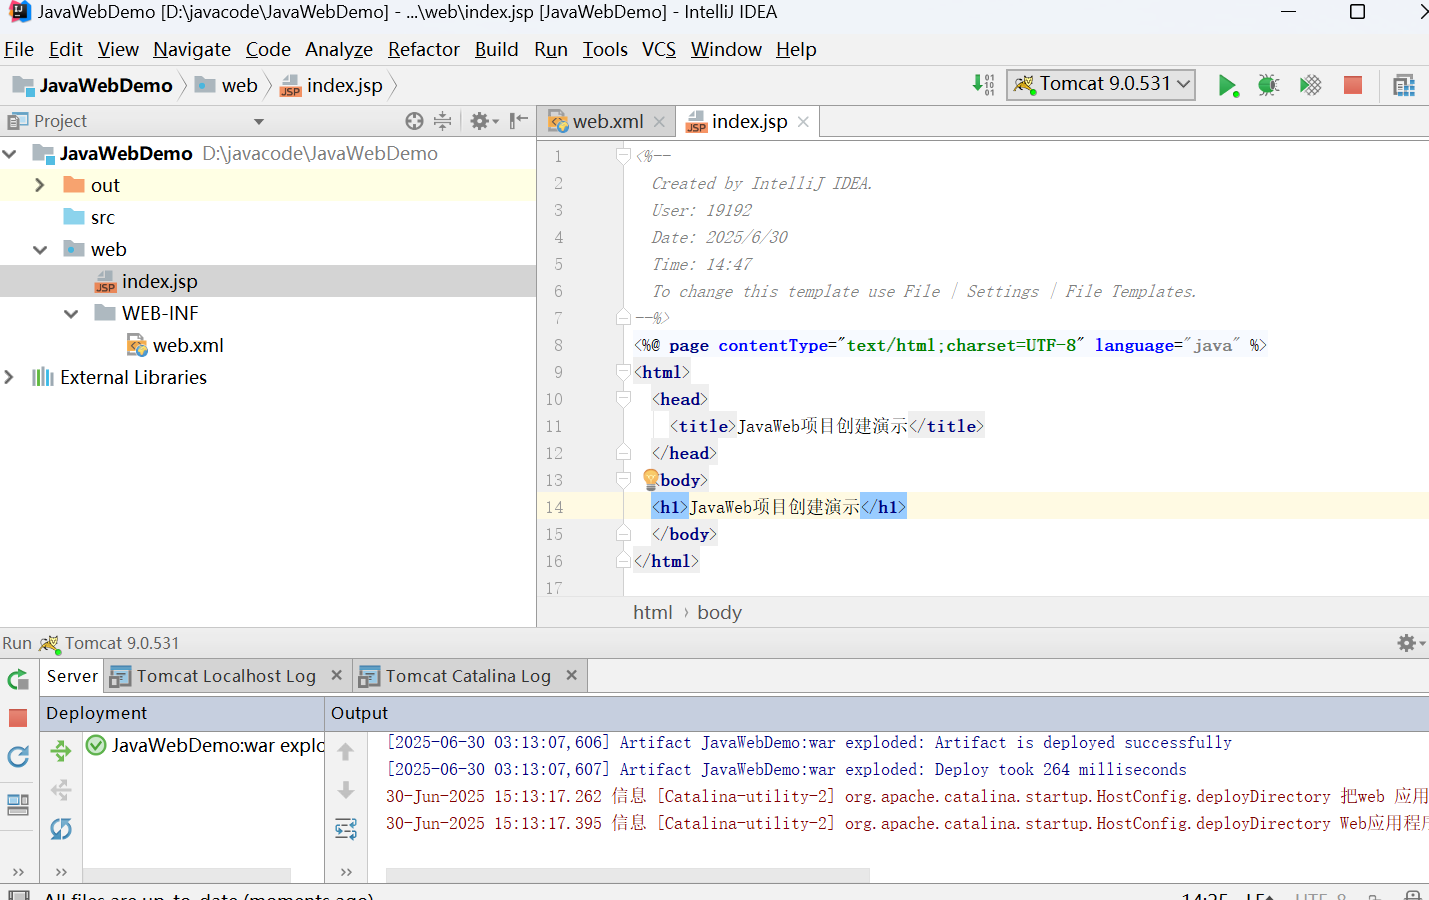
Task: Select the Server tab in Run panel
Action: click(72, 676)
